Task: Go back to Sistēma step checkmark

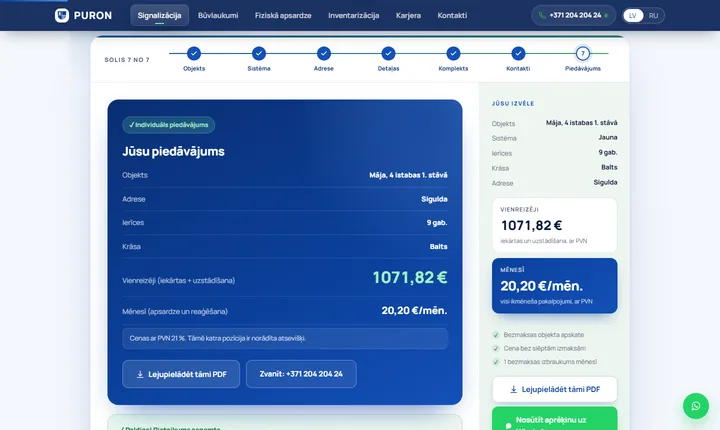Action: (x=259, y=53)
